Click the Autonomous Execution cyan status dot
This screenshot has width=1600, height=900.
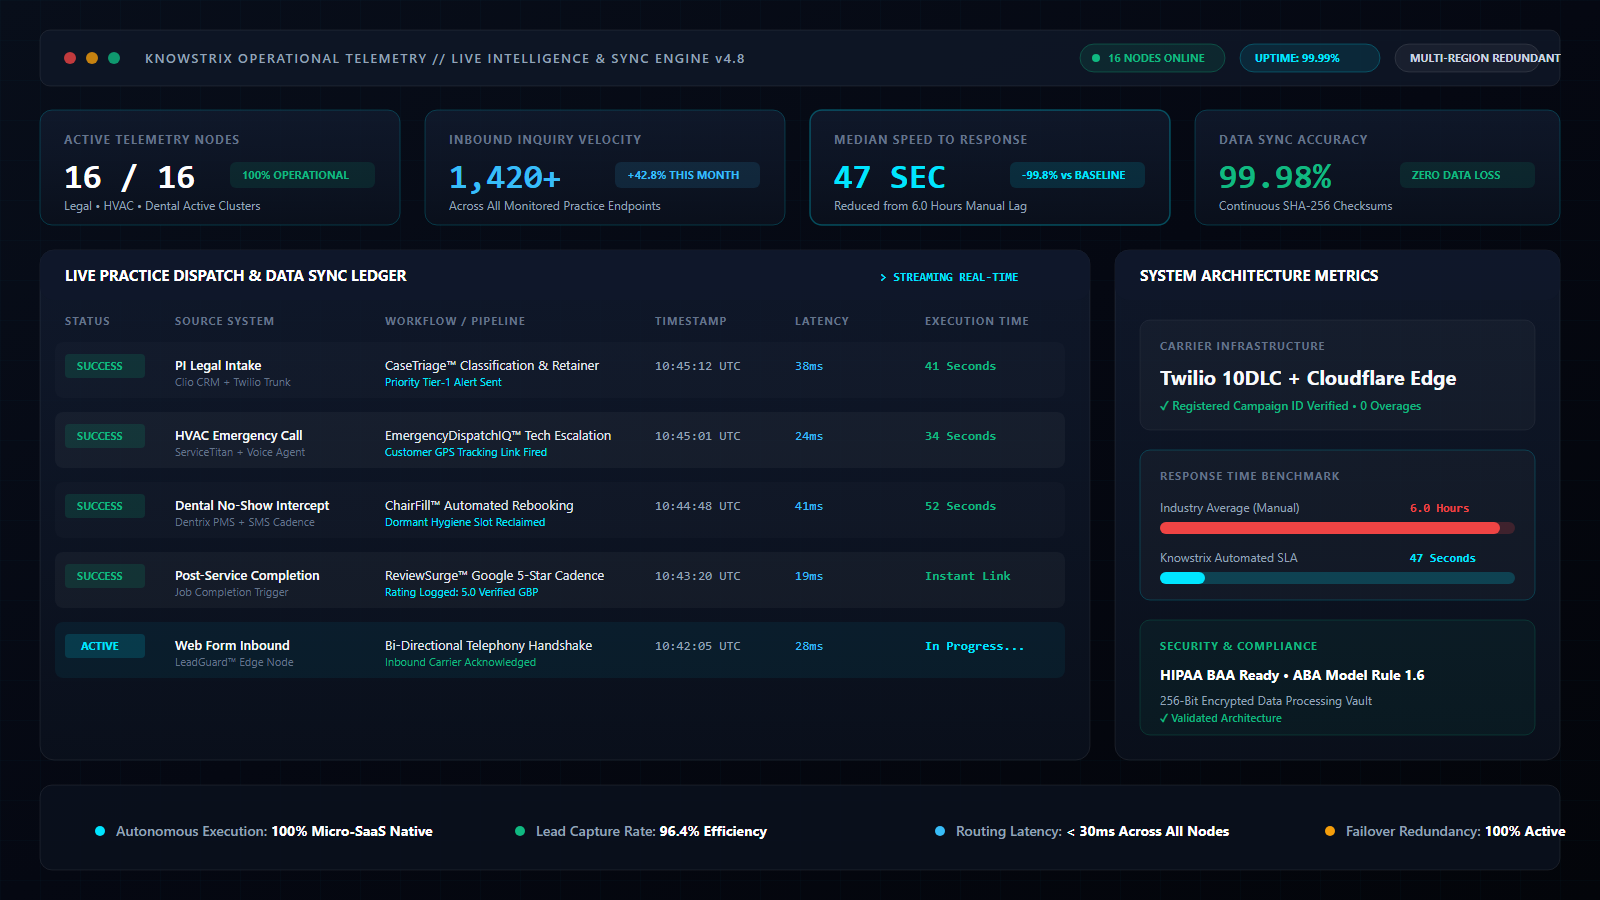[x=100, y=831]
